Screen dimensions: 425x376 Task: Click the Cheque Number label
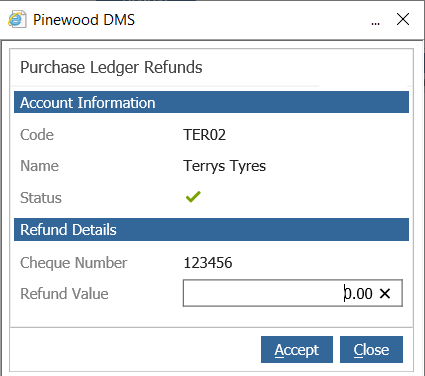pyautogui.click(x=74, y=263)
